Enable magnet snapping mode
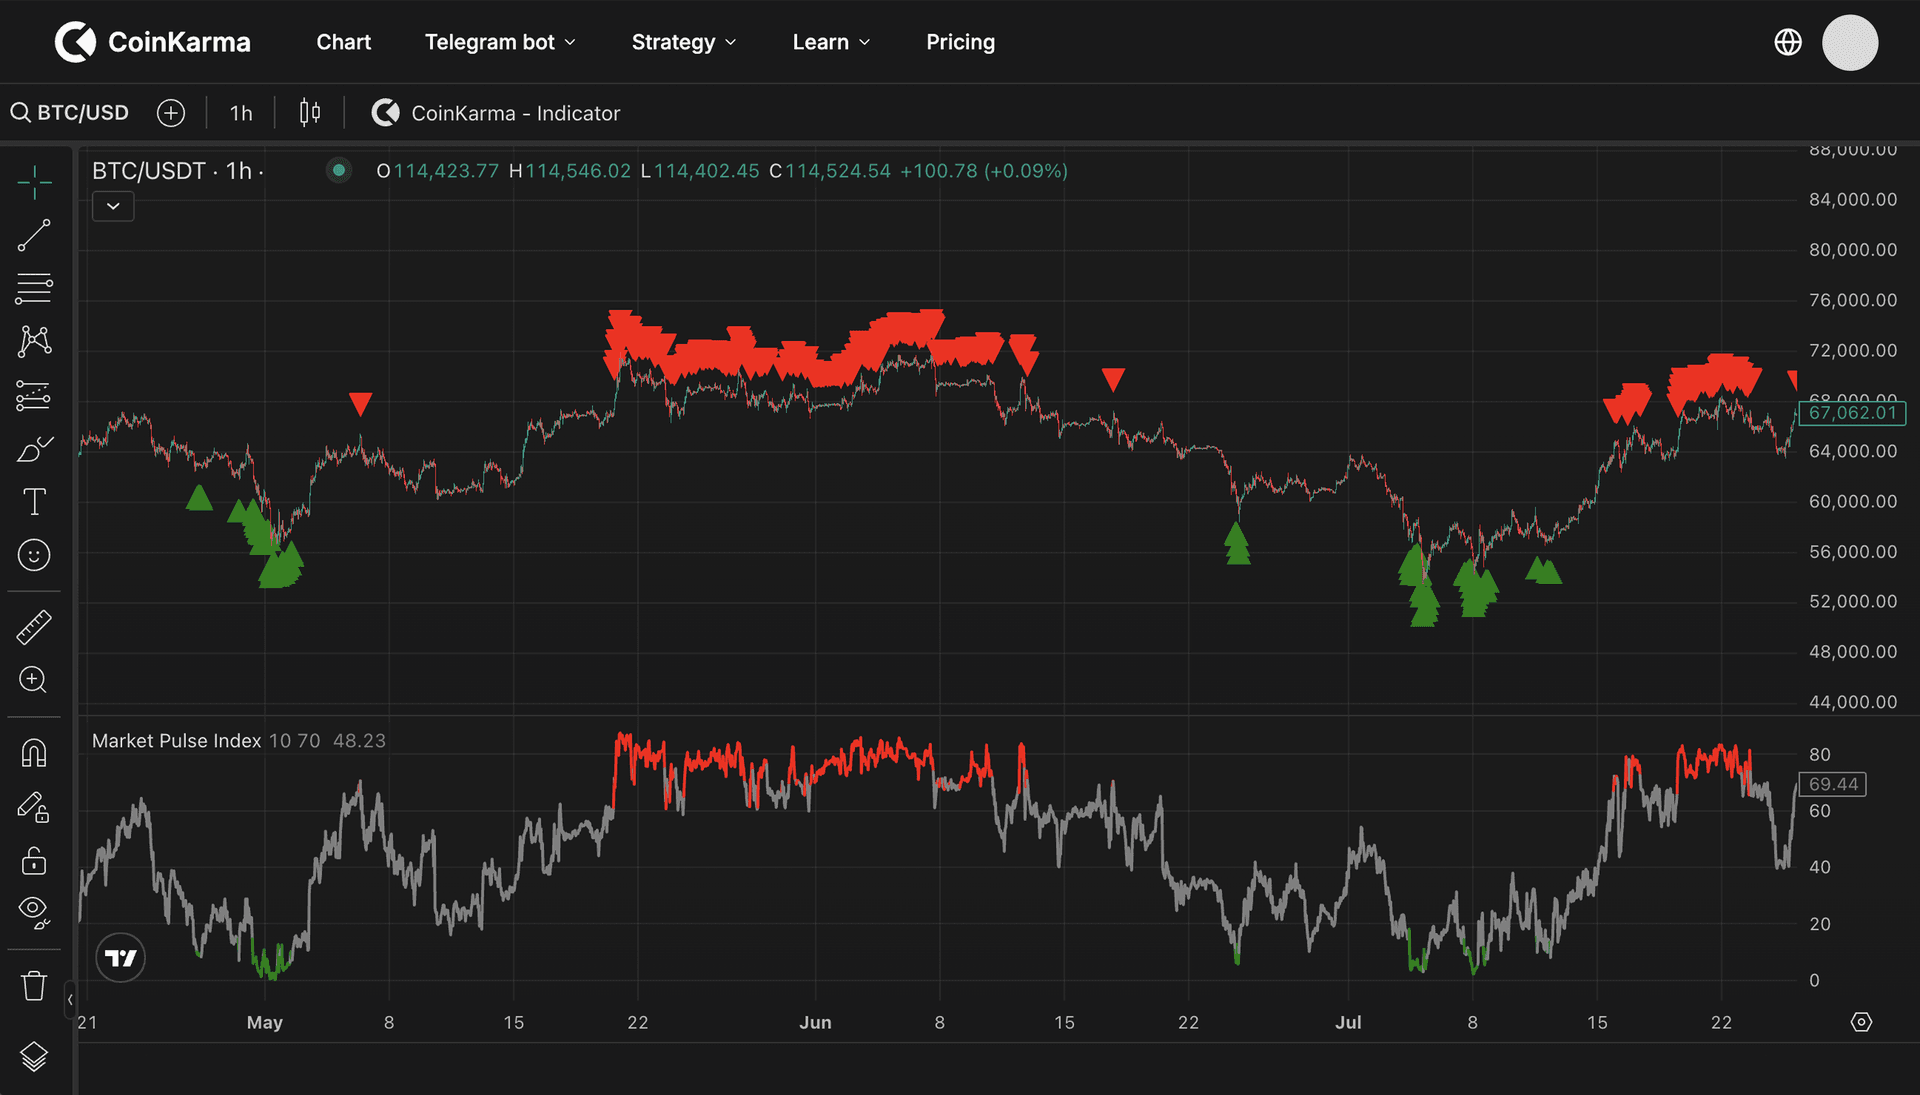The height and width of the screenshot is (1095, 1920). click(x=34, y=753)
